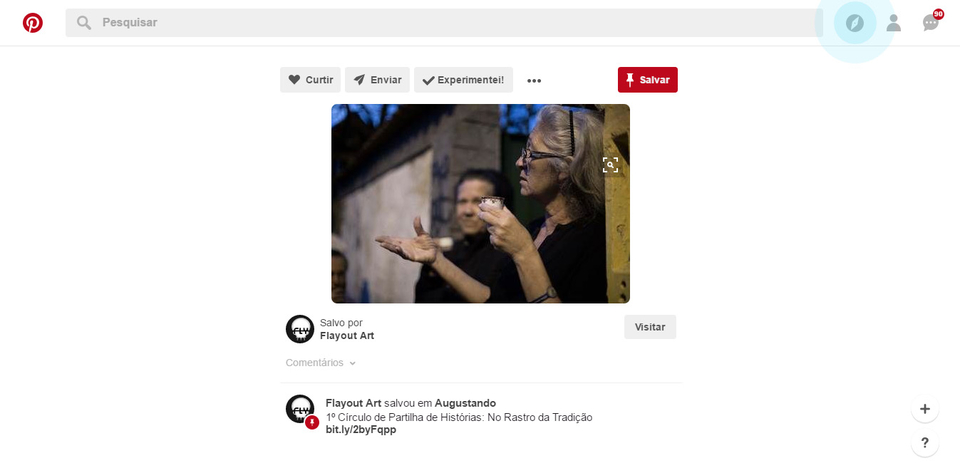Open the three-dots more options menu

pos(534,80)
